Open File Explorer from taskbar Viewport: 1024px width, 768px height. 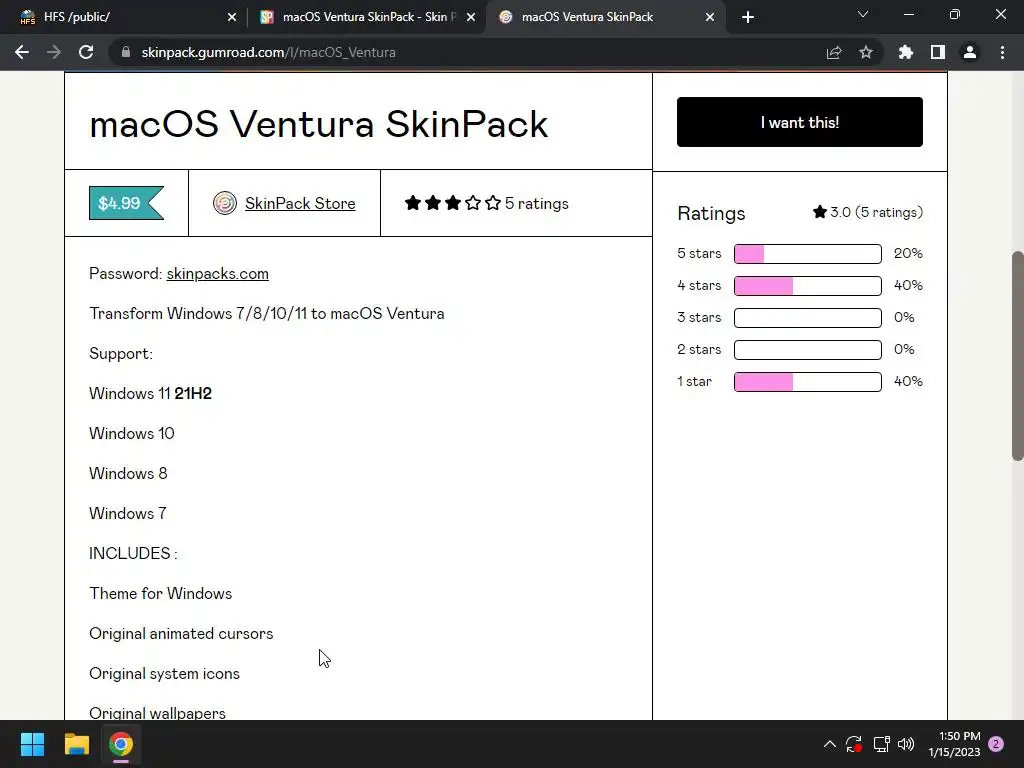(x=76, y=744)
